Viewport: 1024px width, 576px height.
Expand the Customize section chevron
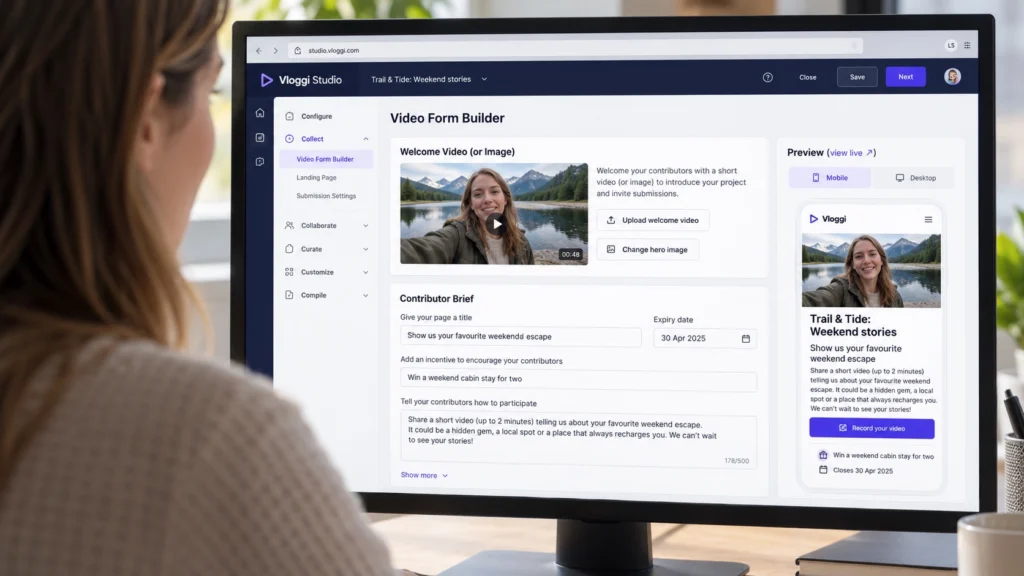pyautogui.click(x=366, y=272)
